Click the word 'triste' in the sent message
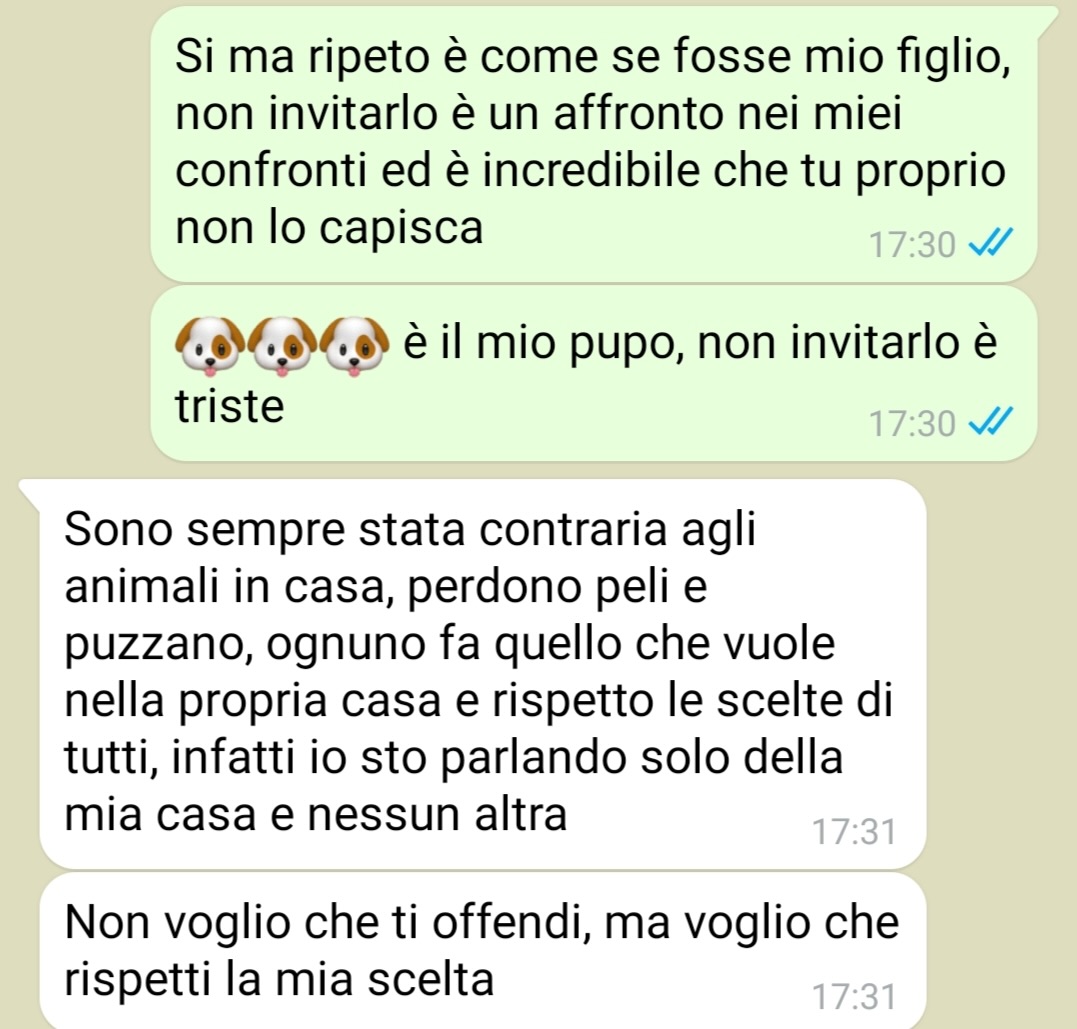Viewport: 1077px width, 1029px height. [x=229, y=406]
